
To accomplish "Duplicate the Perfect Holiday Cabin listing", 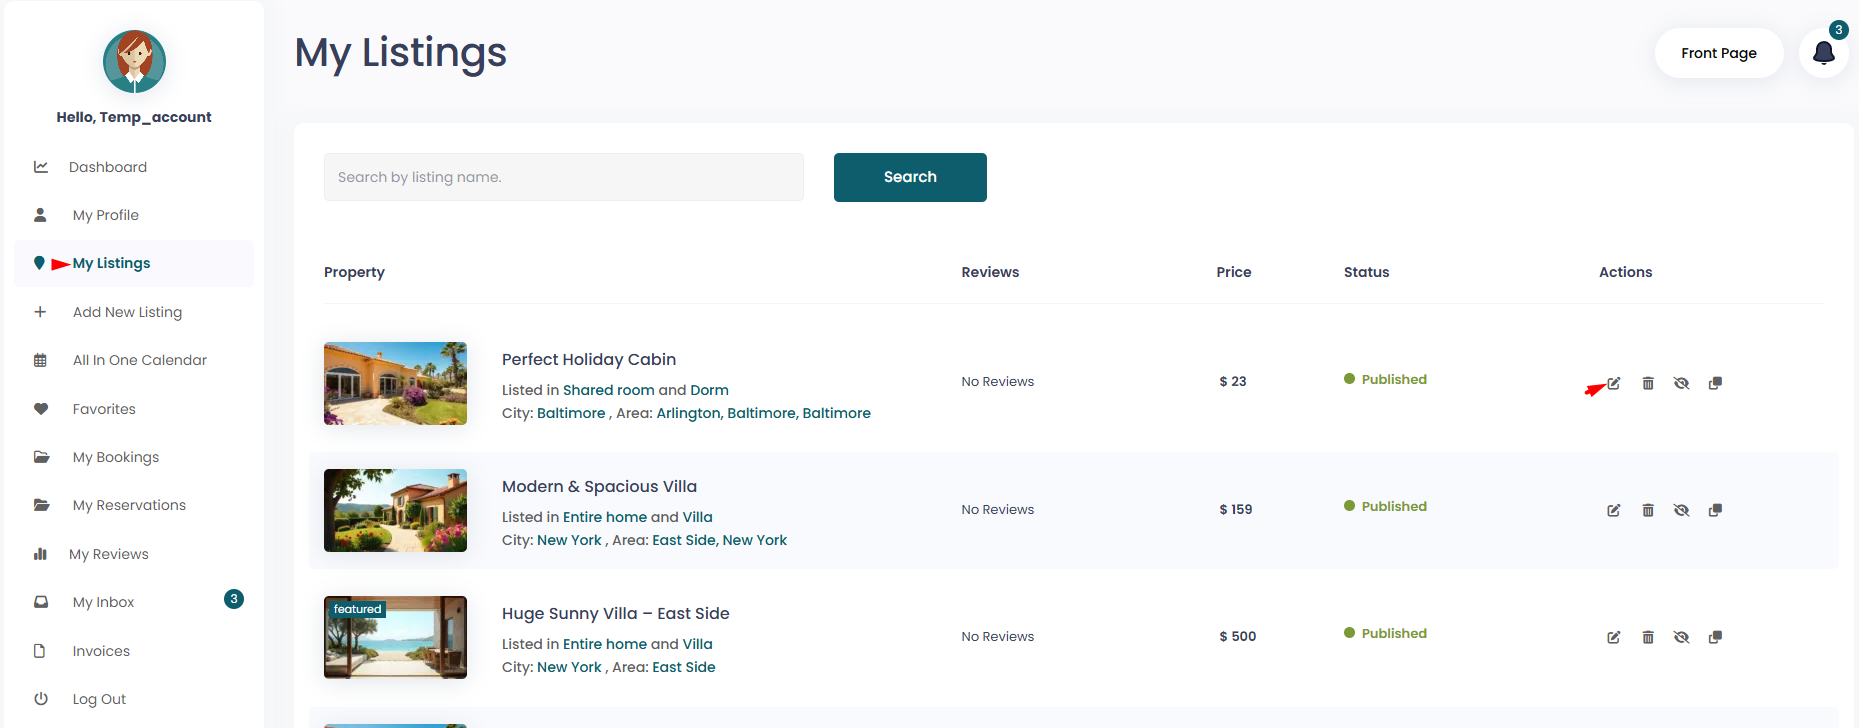I will 1715,384.
